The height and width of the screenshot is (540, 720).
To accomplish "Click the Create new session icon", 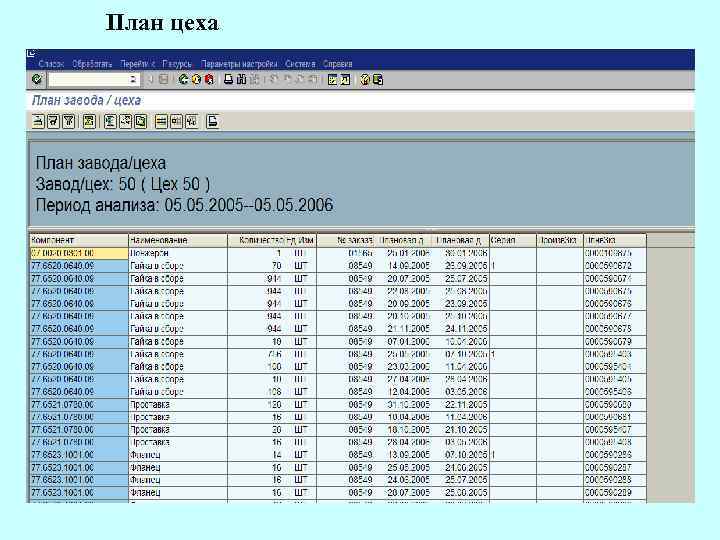I will [x=332, y=79].
